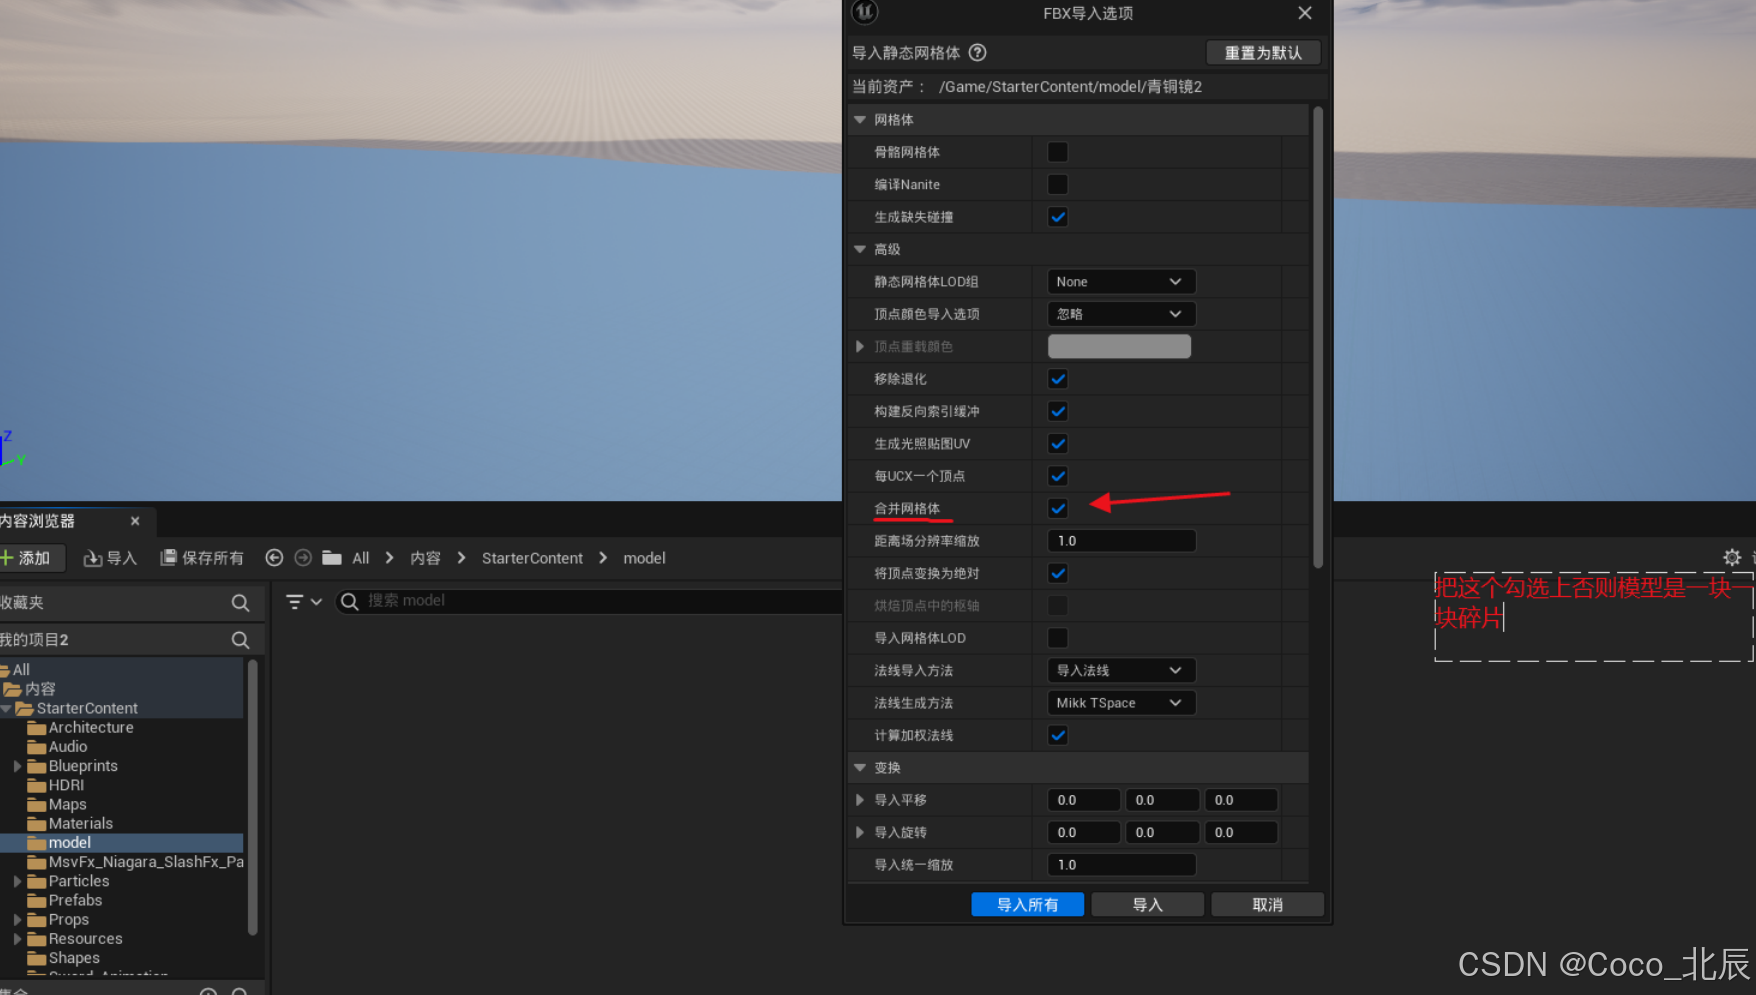
Task: Toggle 计算加权法线 checkbox
Action: pyautogui.click(x=1057, y=735)
